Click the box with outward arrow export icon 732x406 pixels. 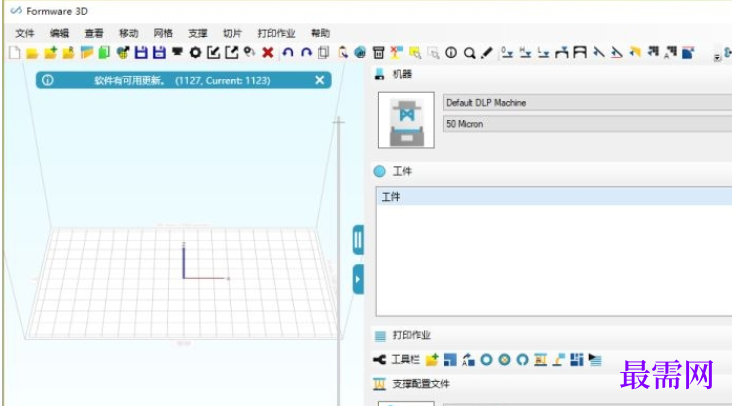click(x=232, y=53)
